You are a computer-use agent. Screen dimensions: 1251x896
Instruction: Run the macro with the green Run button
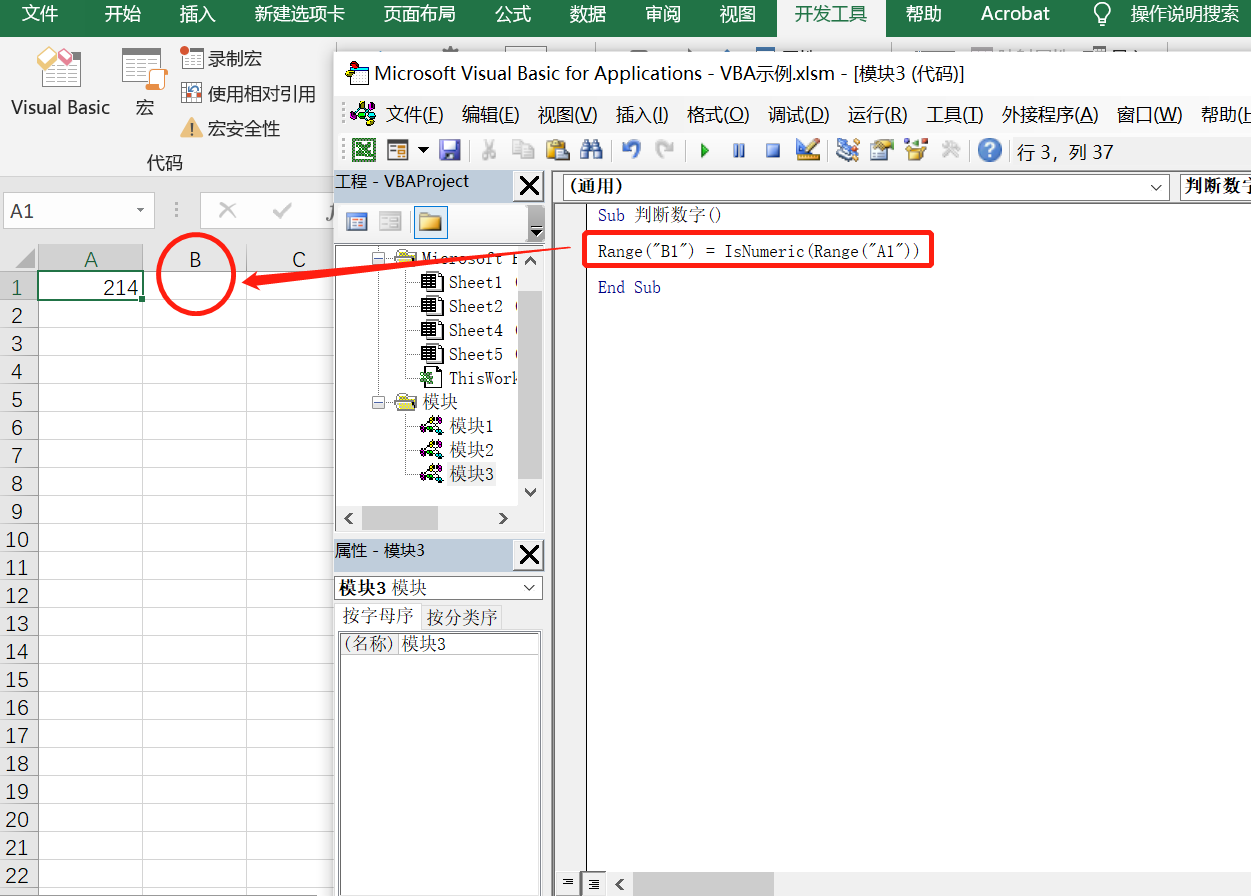click(704, 149)
